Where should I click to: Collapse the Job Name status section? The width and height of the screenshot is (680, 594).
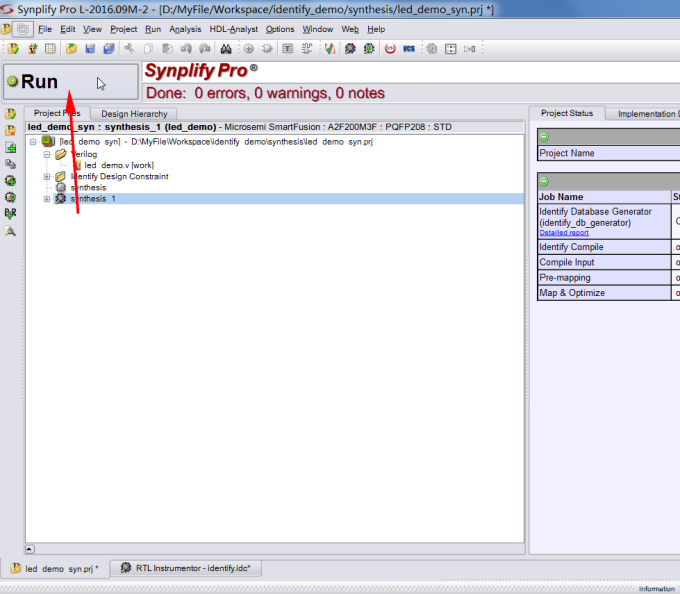544,181
